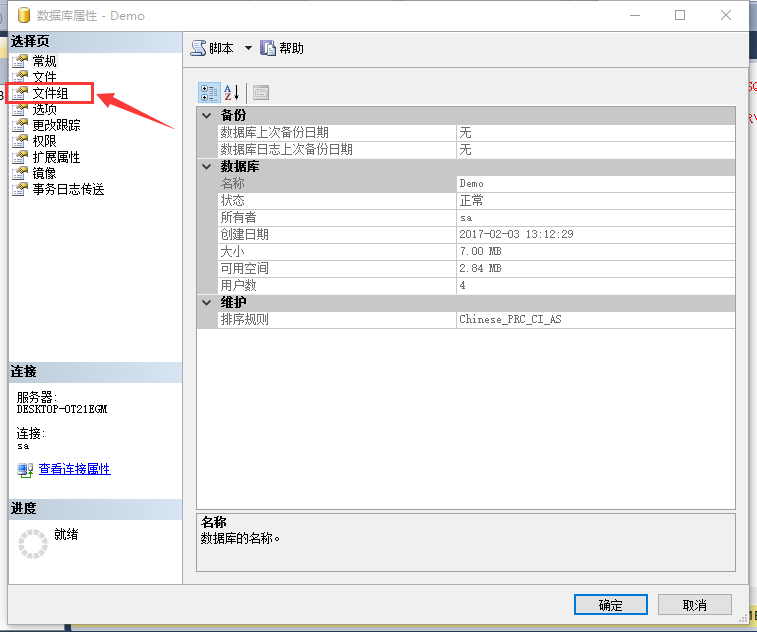Select the 权限 page
The height and width of the screenshot is (632, 757).
[44, 141]
